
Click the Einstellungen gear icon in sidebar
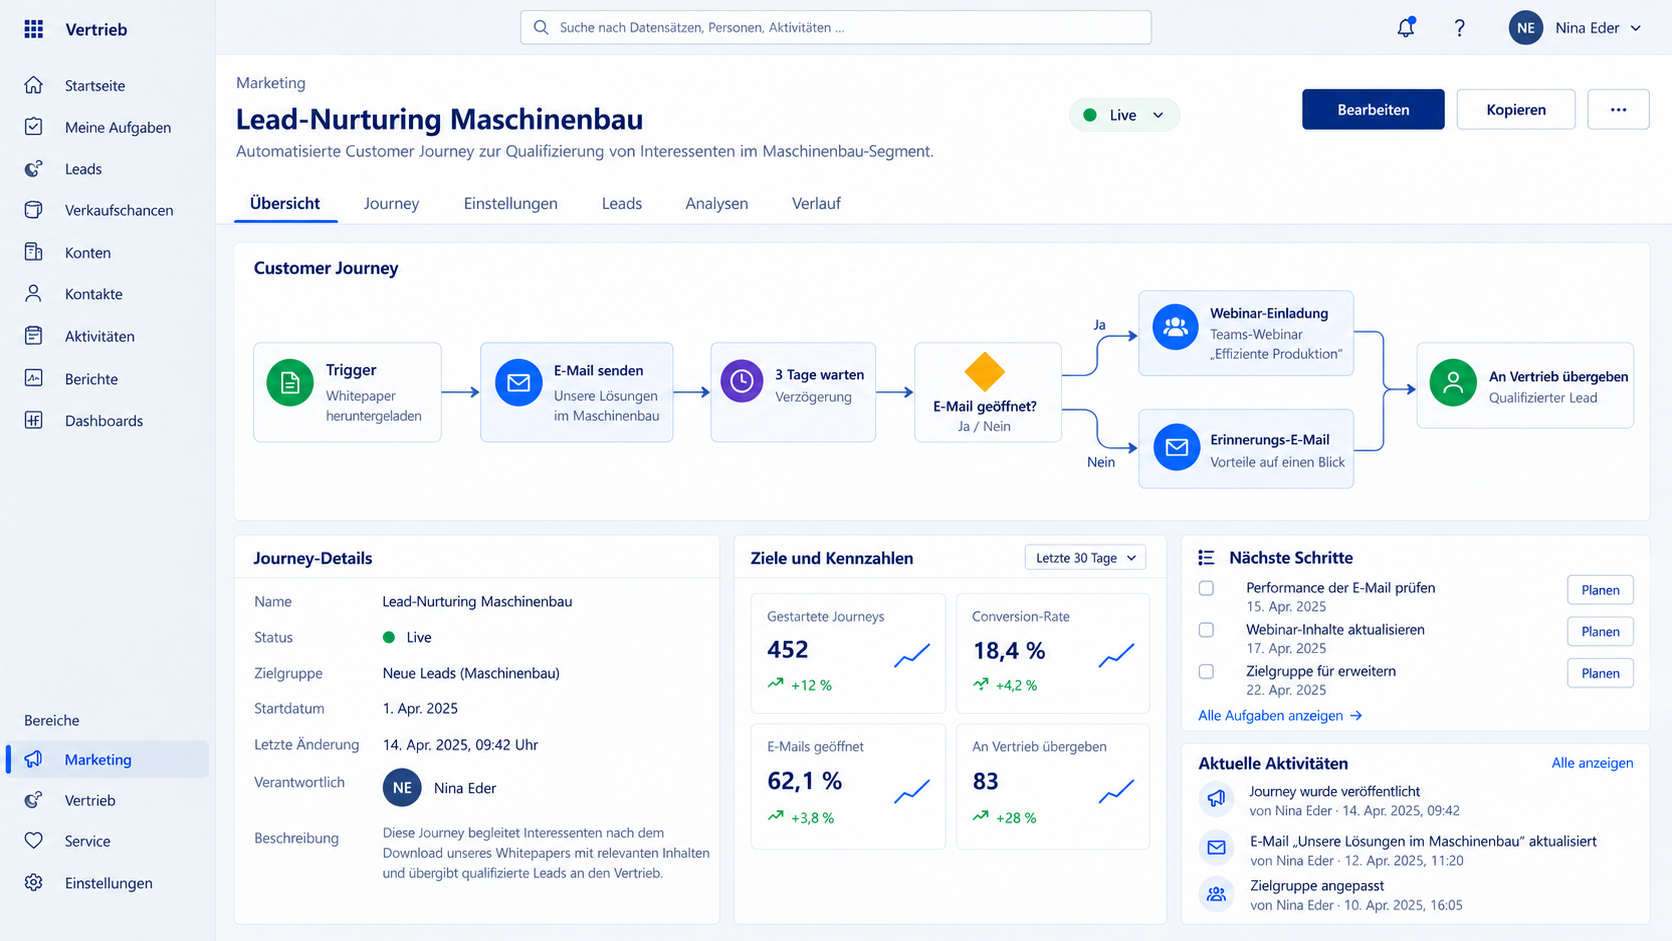(34, 883)
